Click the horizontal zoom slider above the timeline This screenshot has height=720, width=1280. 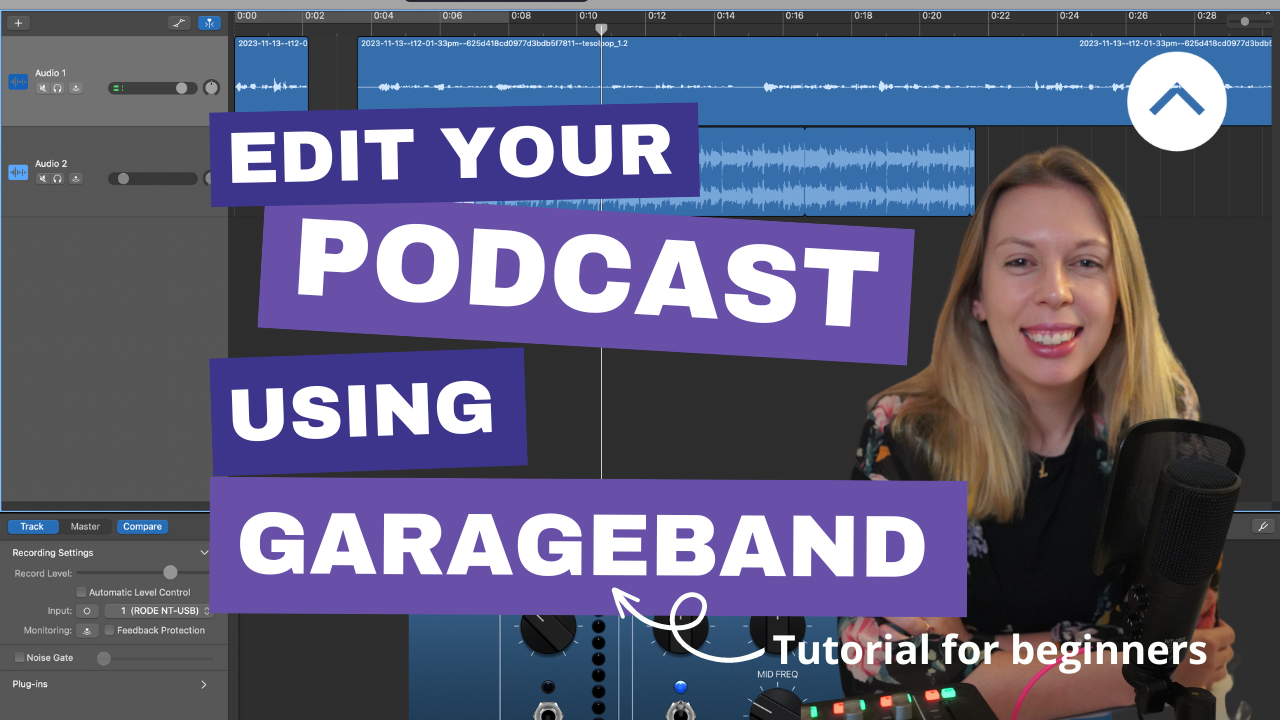[x=1251, y=21]
